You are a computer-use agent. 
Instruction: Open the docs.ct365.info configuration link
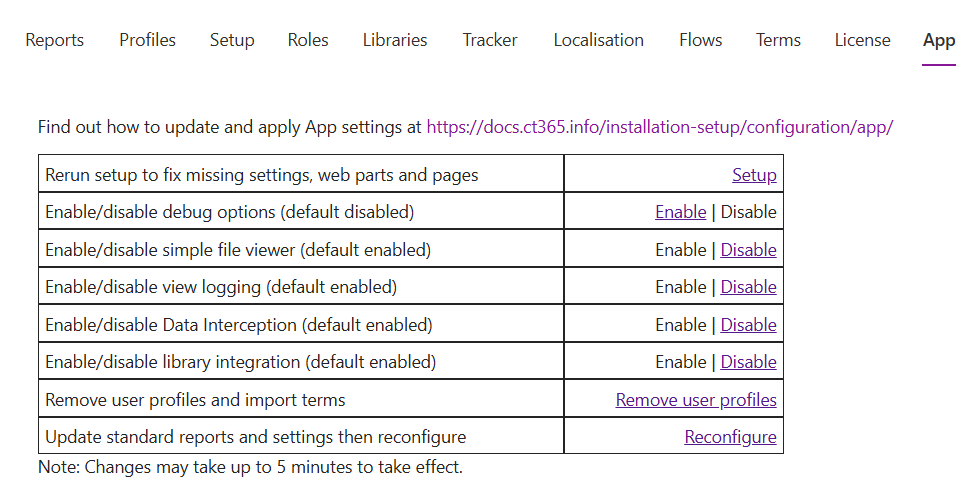click(659, 127)
